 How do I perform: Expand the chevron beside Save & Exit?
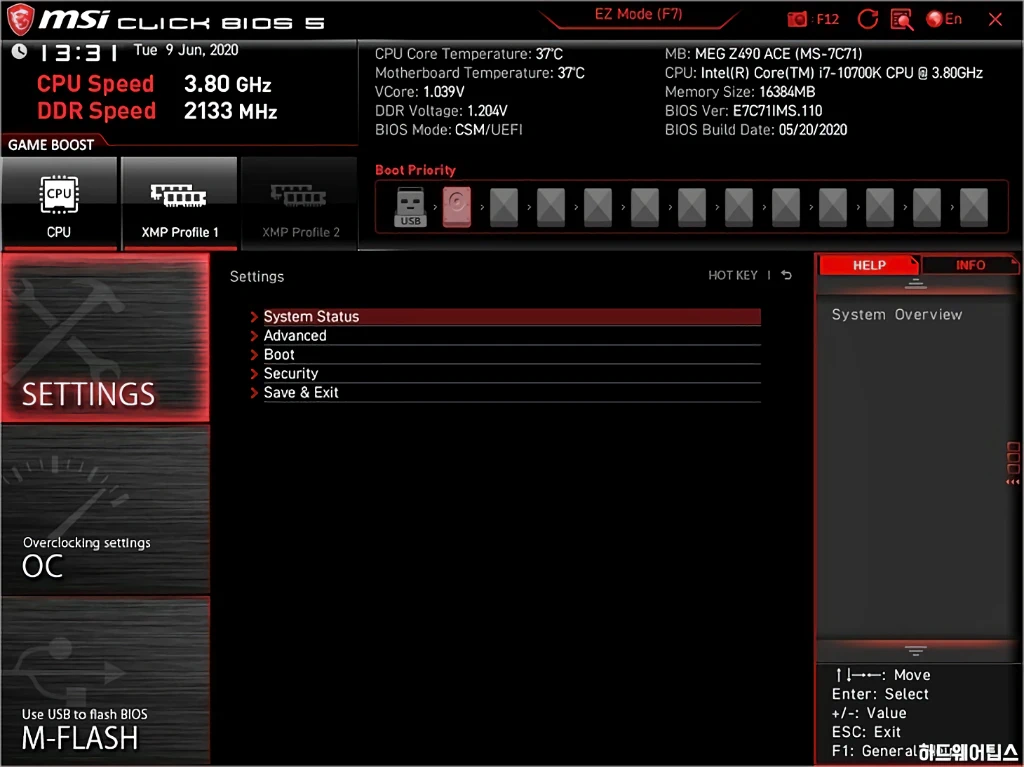point(254,393)
